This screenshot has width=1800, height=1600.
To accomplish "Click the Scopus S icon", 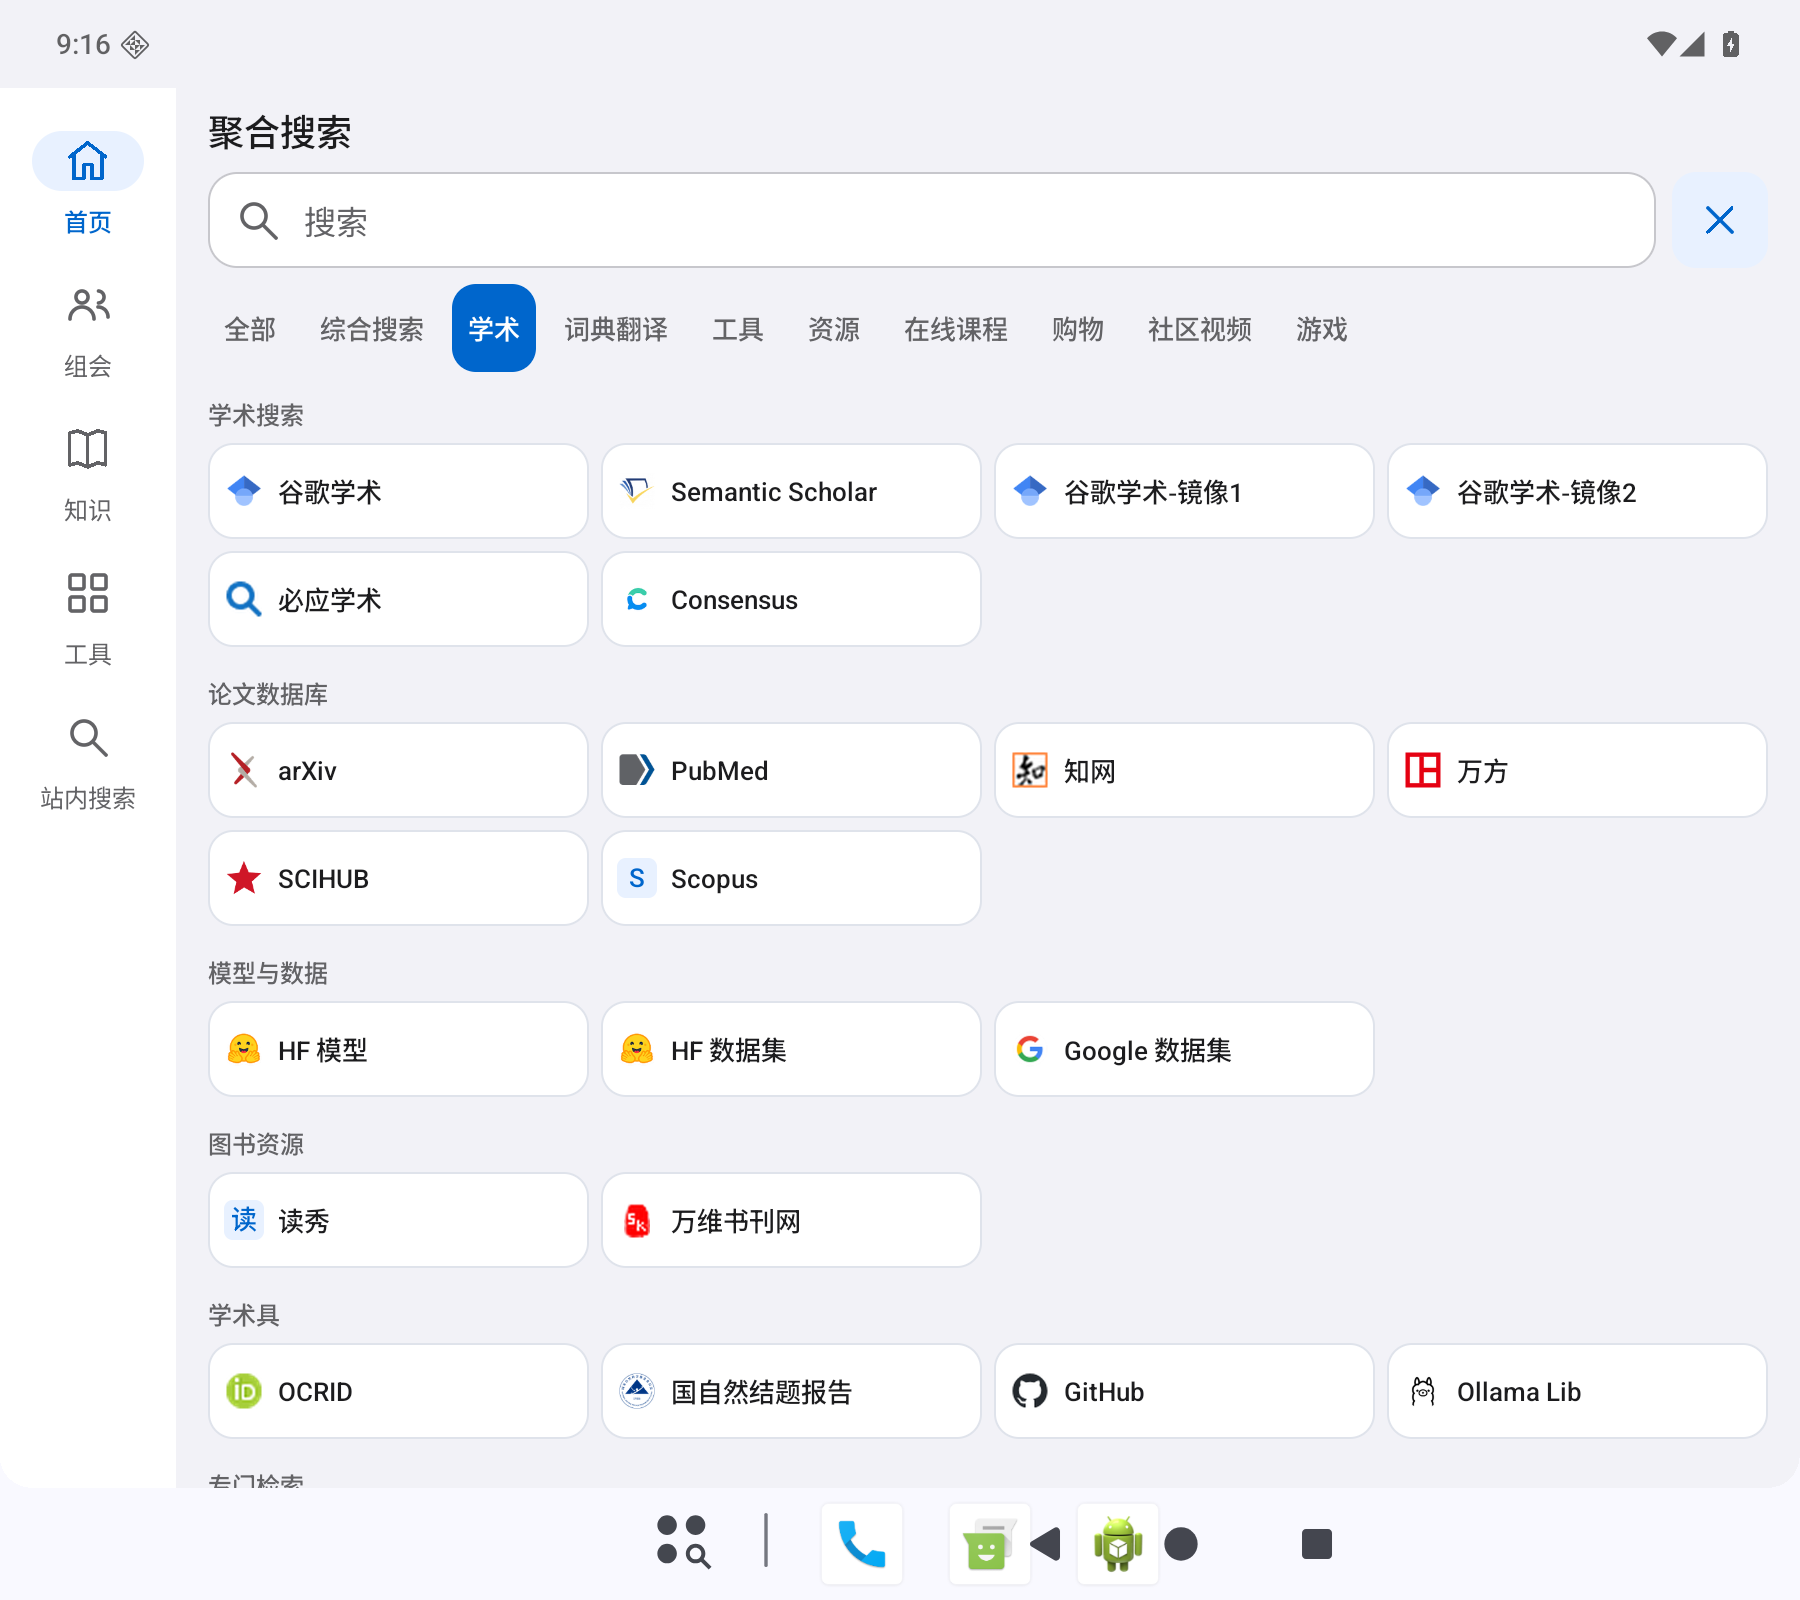I will 636,878.
